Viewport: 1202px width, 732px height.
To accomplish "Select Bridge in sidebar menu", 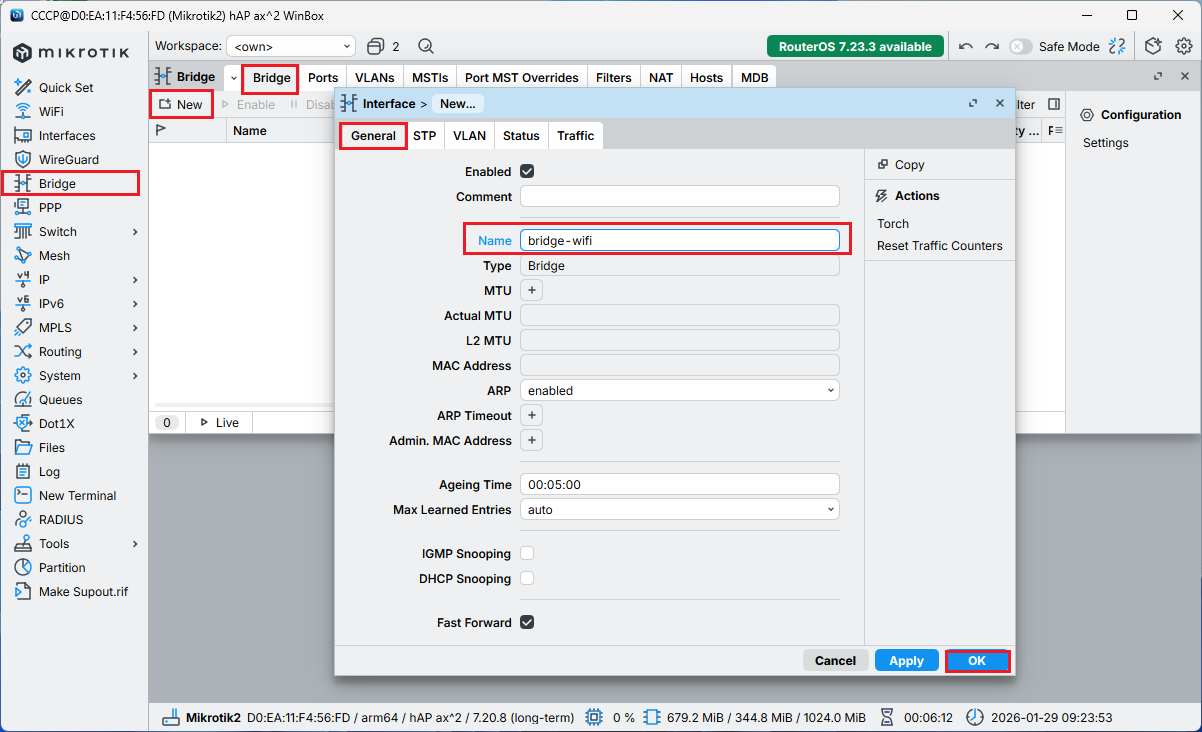I will click(57, 184).
